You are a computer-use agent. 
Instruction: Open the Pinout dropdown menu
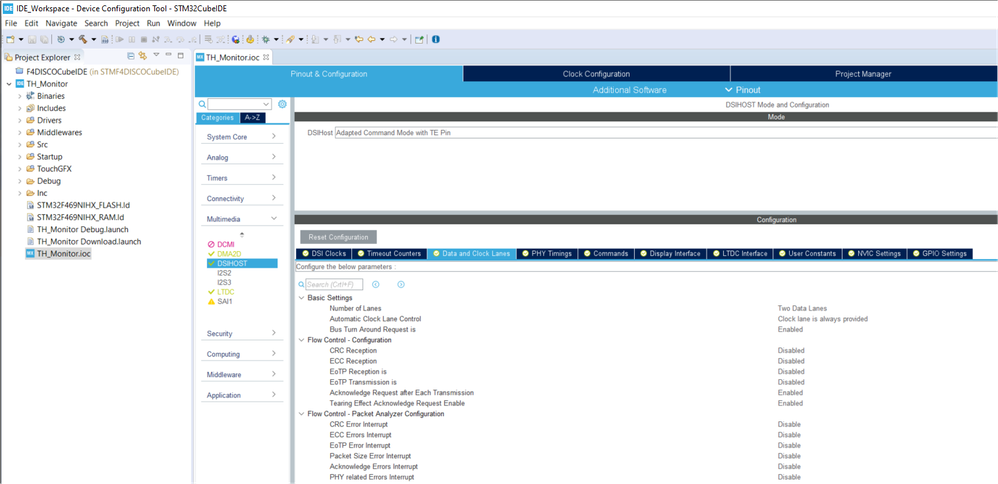pos(743,90)
